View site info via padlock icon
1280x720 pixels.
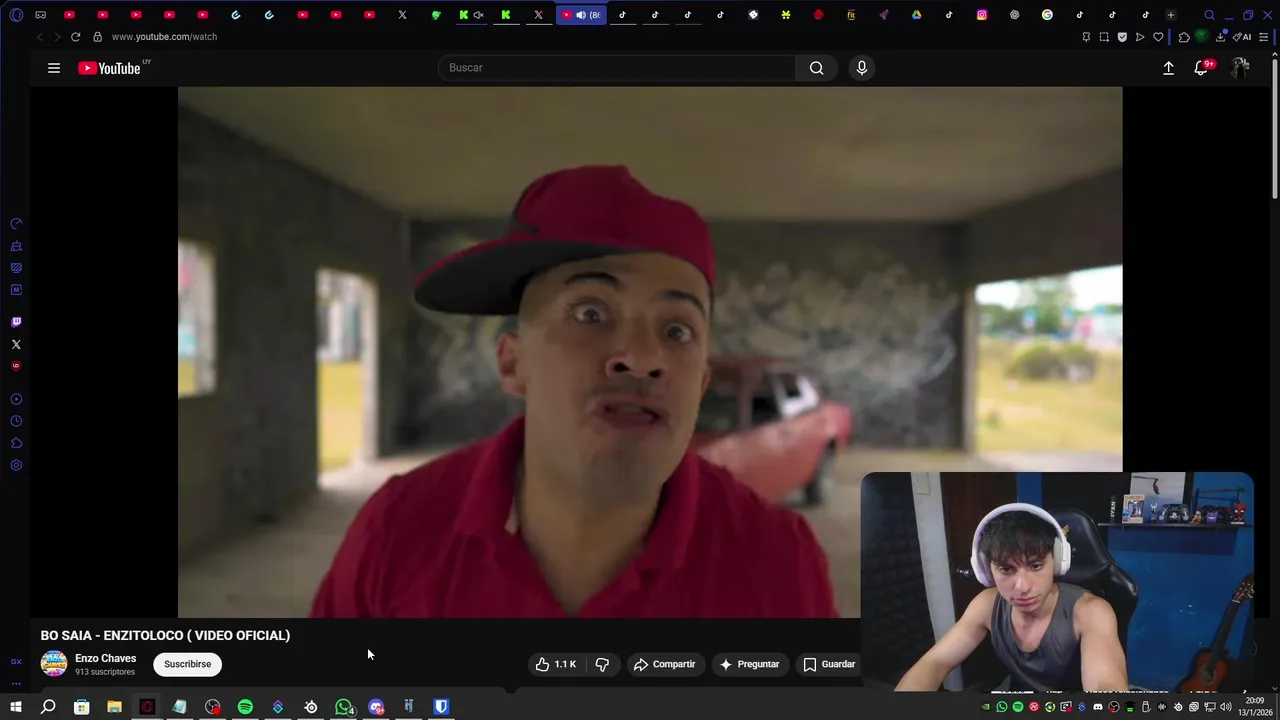pos(97,37)
